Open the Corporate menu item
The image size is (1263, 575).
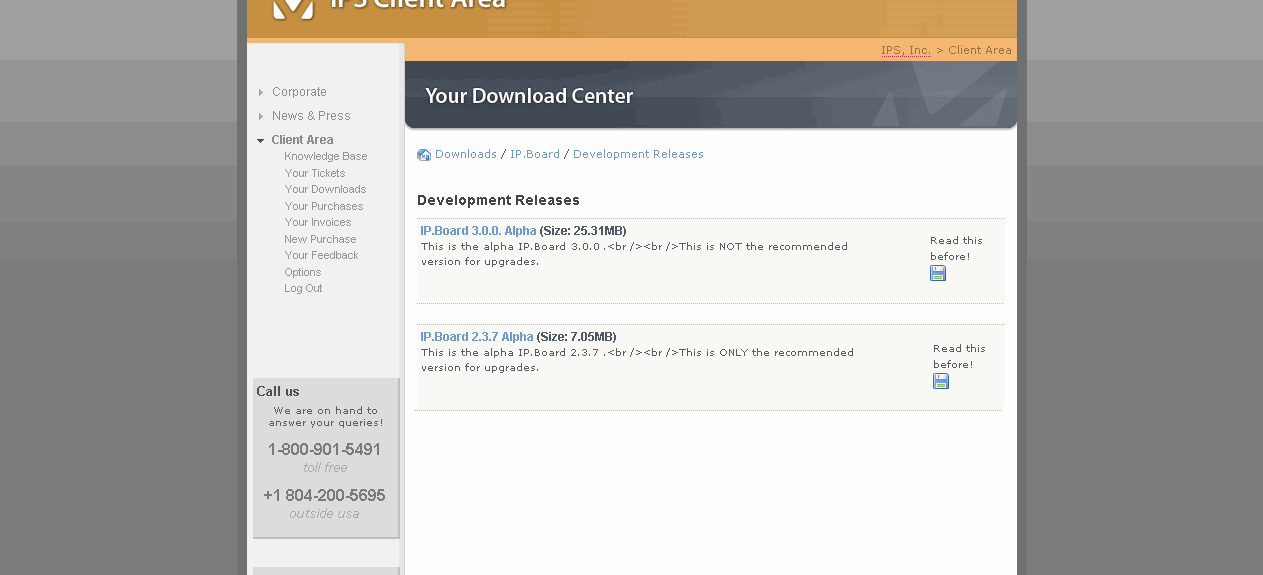tap(299, 92)
